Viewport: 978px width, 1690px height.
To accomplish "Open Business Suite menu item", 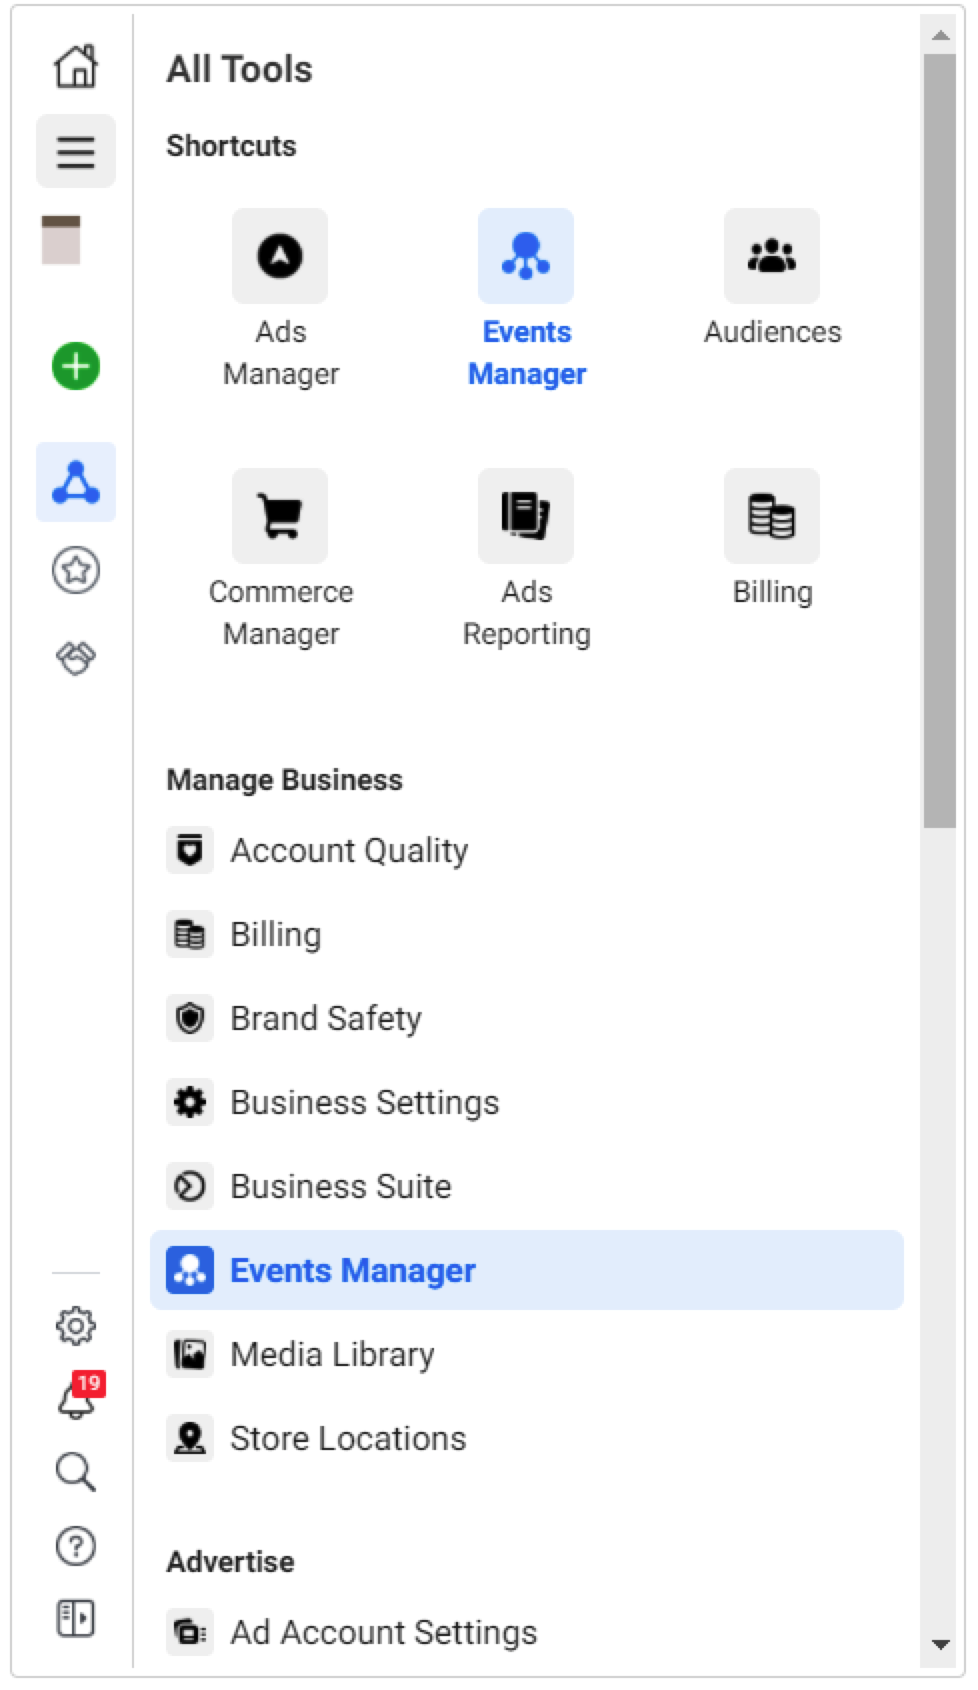I will (x=527, y=1186).
